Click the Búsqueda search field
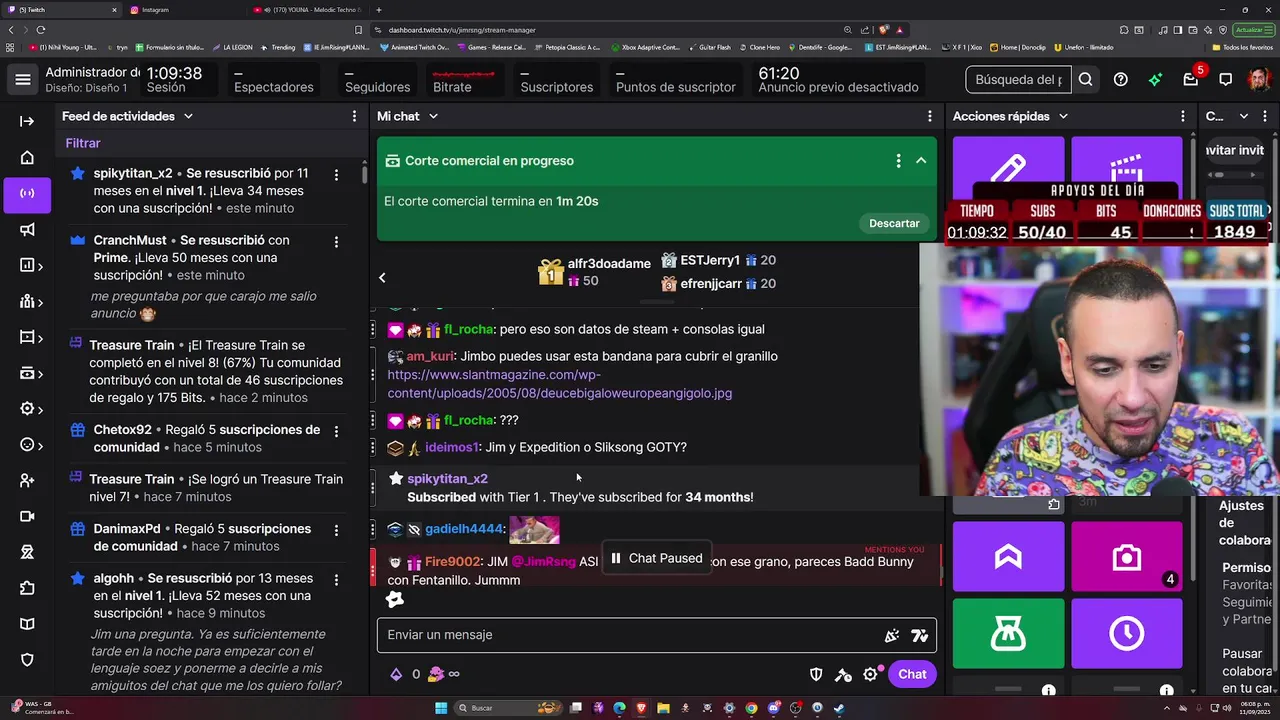 (x=1018, y=79)
